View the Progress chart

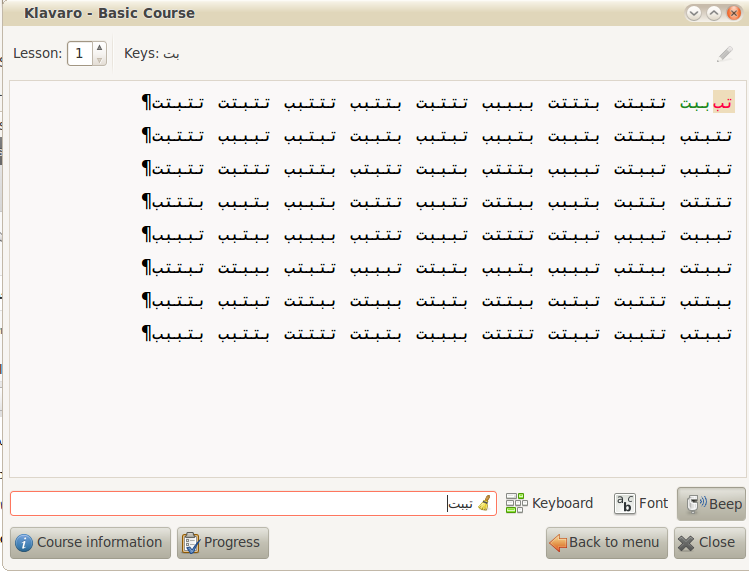point(222,542)
